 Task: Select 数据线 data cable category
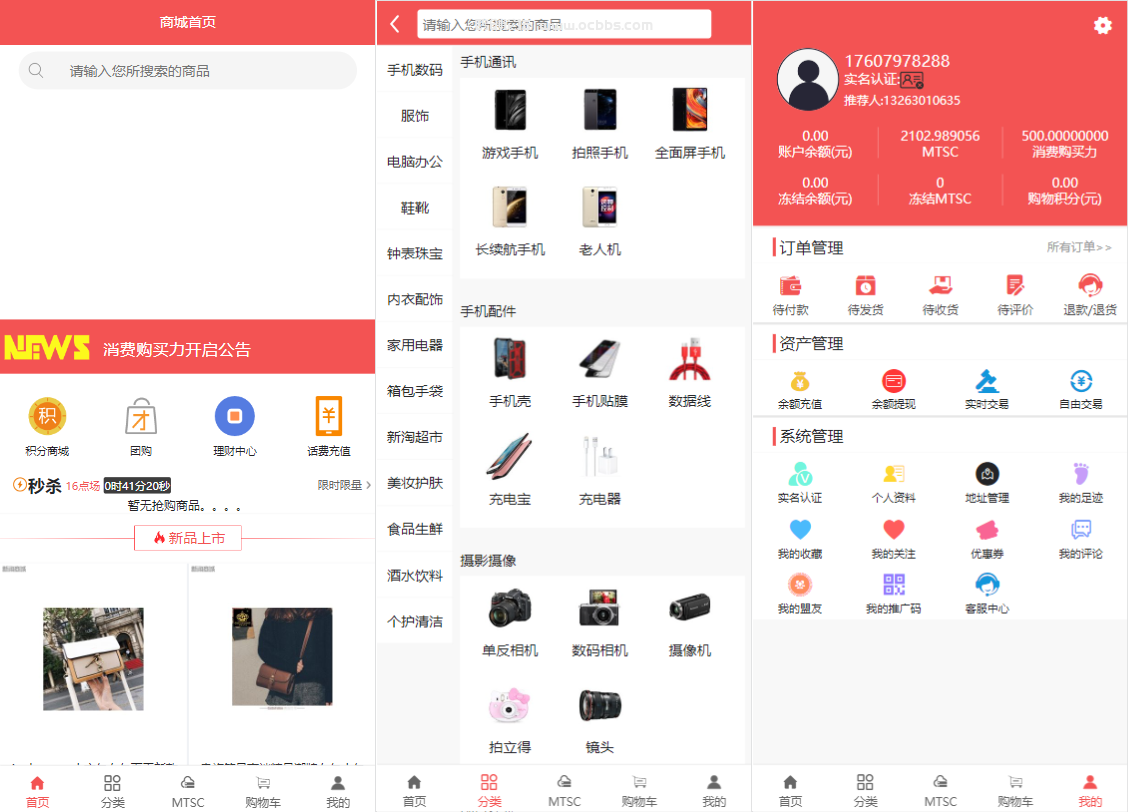pos(690,373)
